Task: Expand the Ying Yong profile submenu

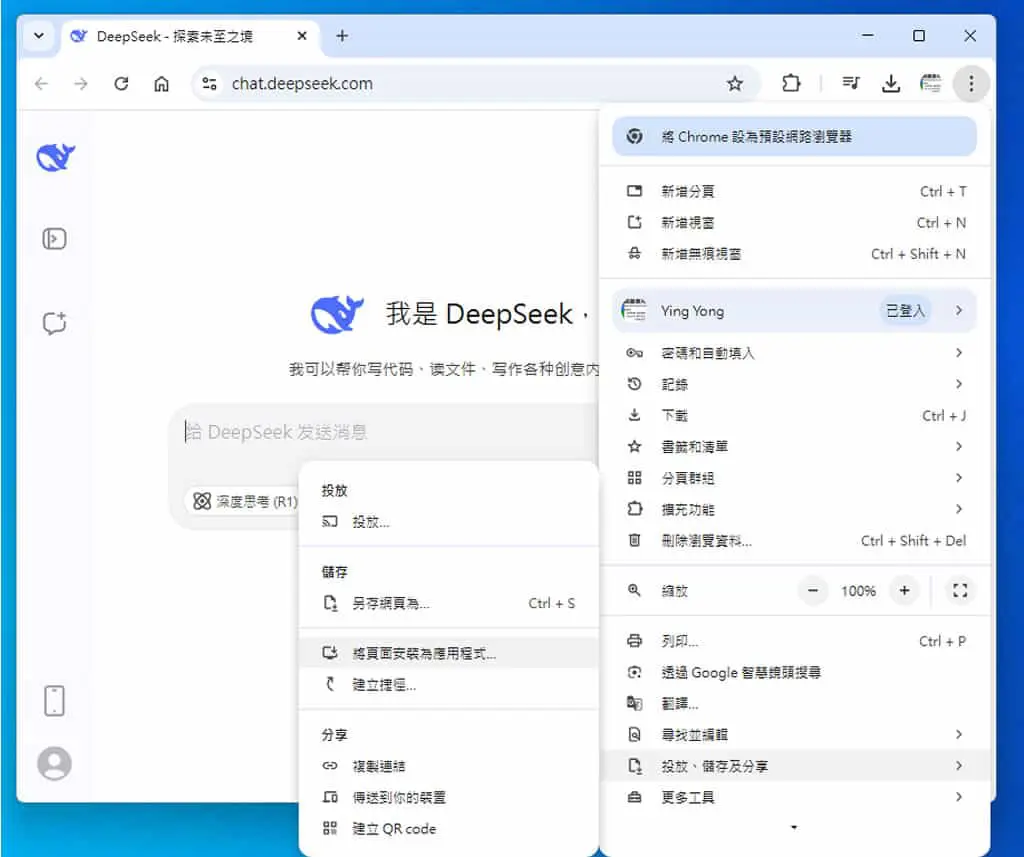Action: click(x=794, y=311)
